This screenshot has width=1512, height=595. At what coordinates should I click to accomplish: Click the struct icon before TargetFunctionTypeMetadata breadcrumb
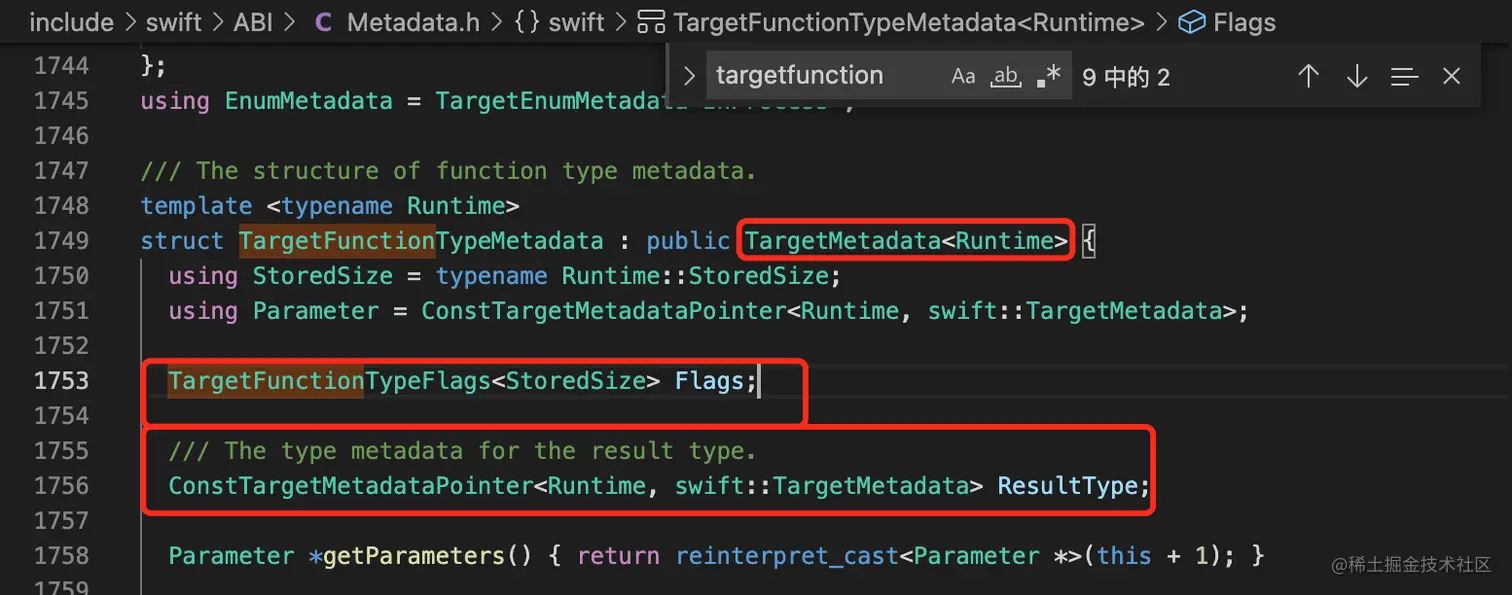(651, 22)
